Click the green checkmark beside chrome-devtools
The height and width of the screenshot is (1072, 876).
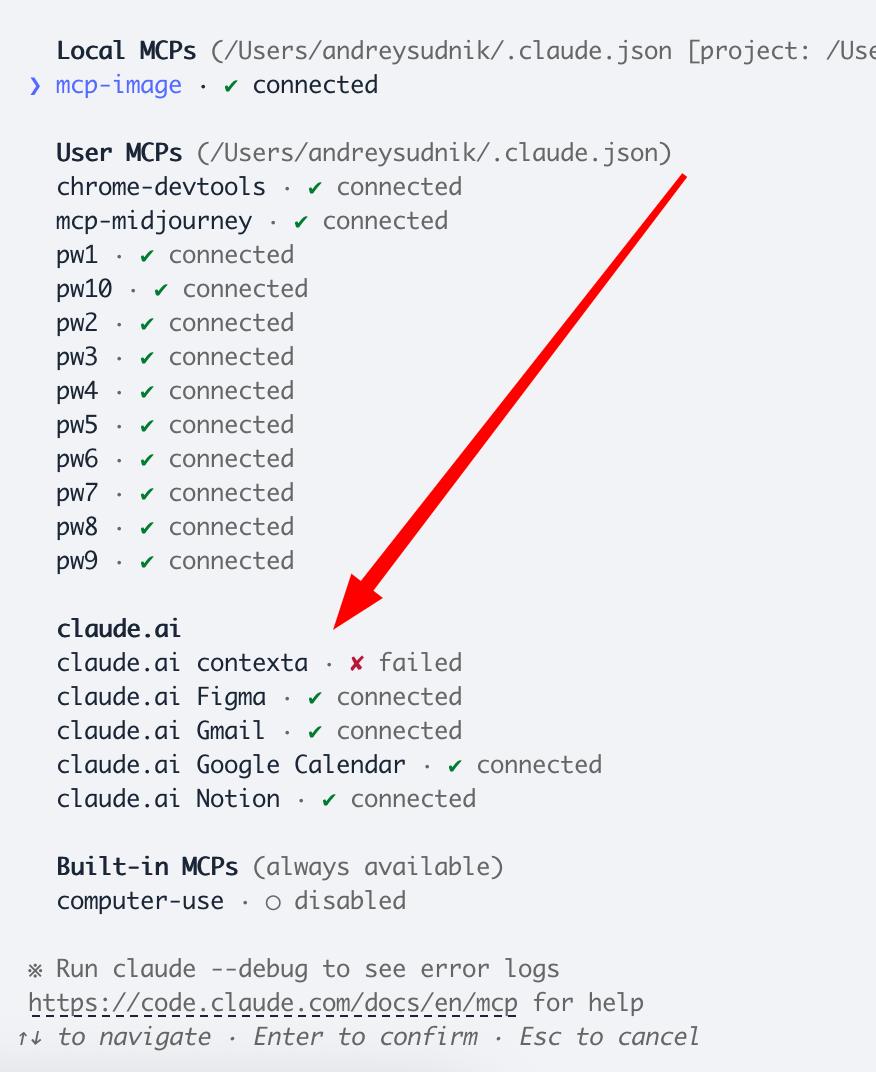click(x=315, y=188)
